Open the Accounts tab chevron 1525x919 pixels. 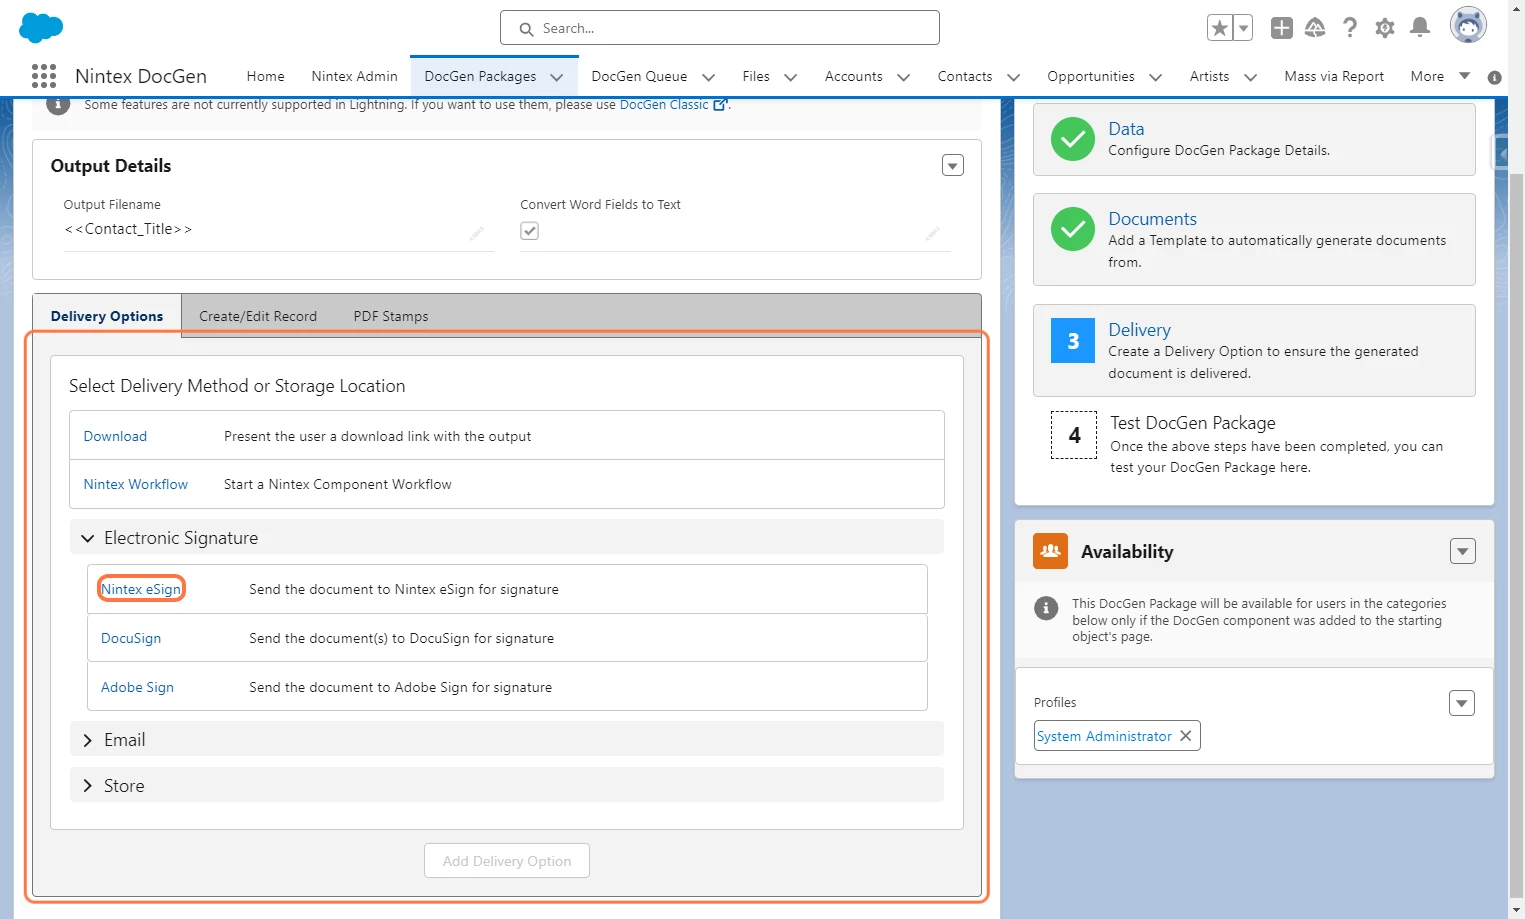tap(903, 77)
